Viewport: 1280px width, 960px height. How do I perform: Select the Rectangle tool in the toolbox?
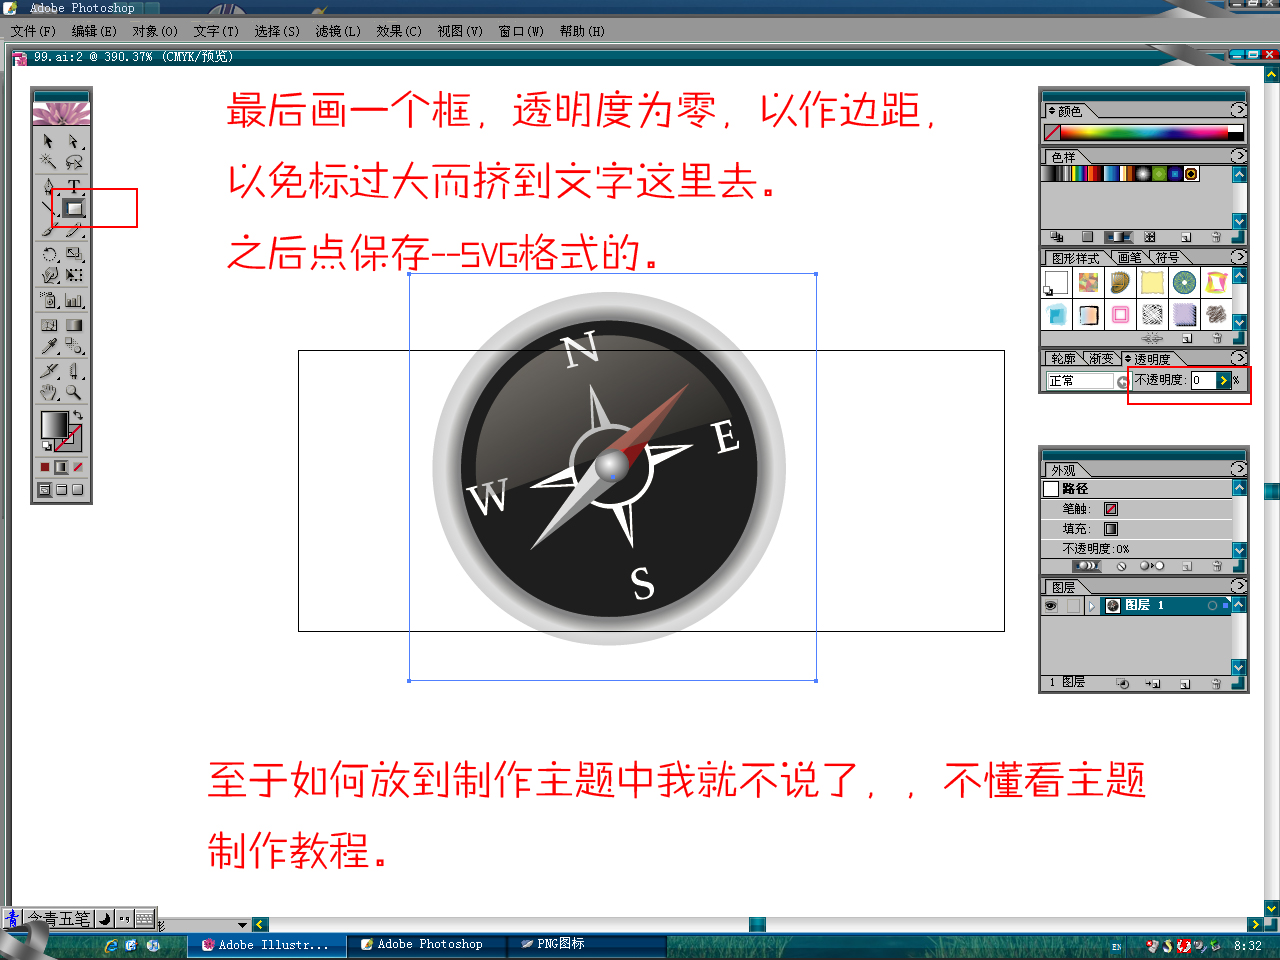[x=74, y=208]
